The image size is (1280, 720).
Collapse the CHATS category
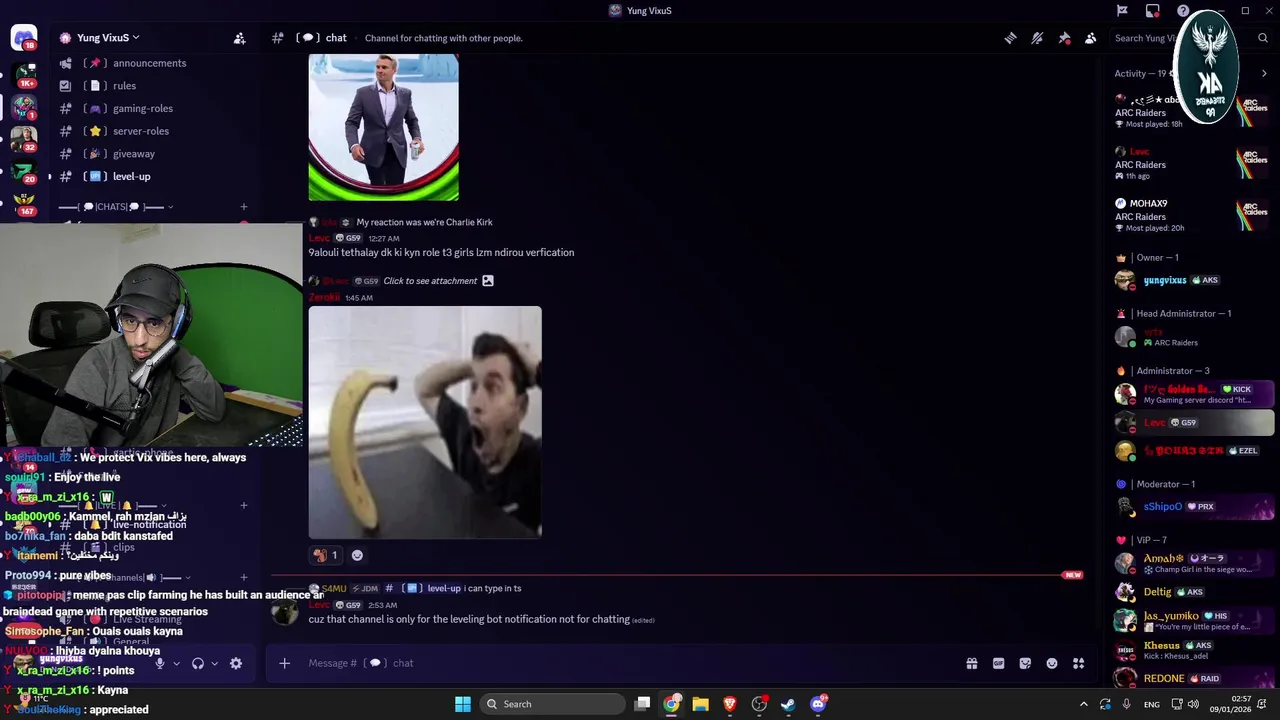(115, 207)
